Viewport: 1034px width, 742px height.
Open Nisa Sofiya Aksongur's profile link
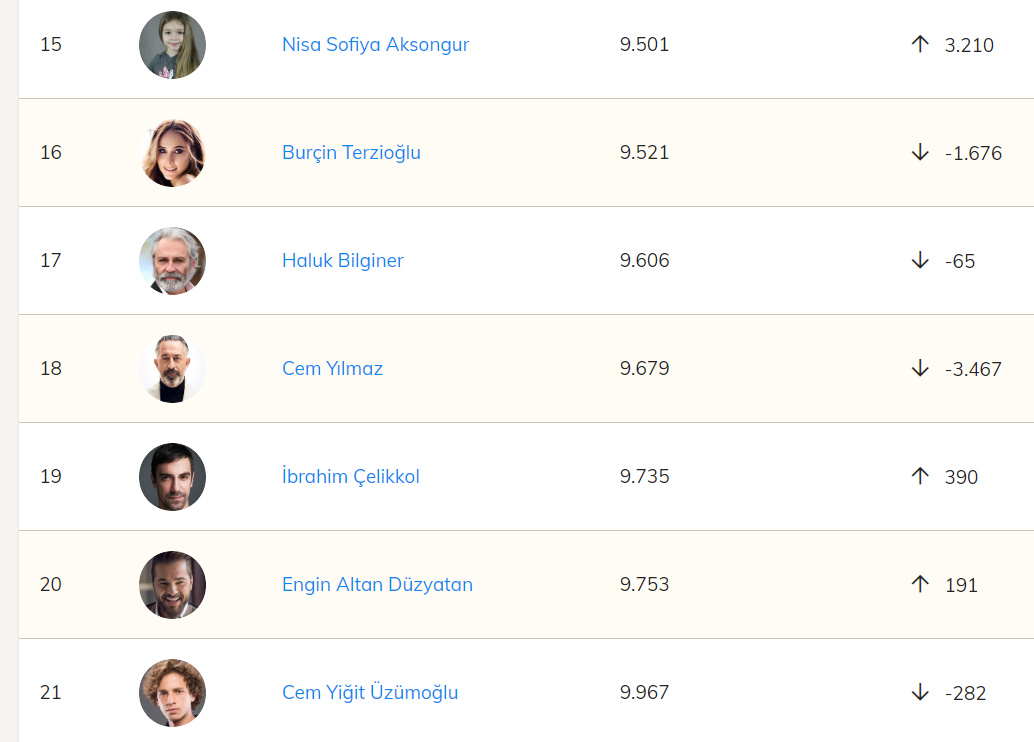375,45
